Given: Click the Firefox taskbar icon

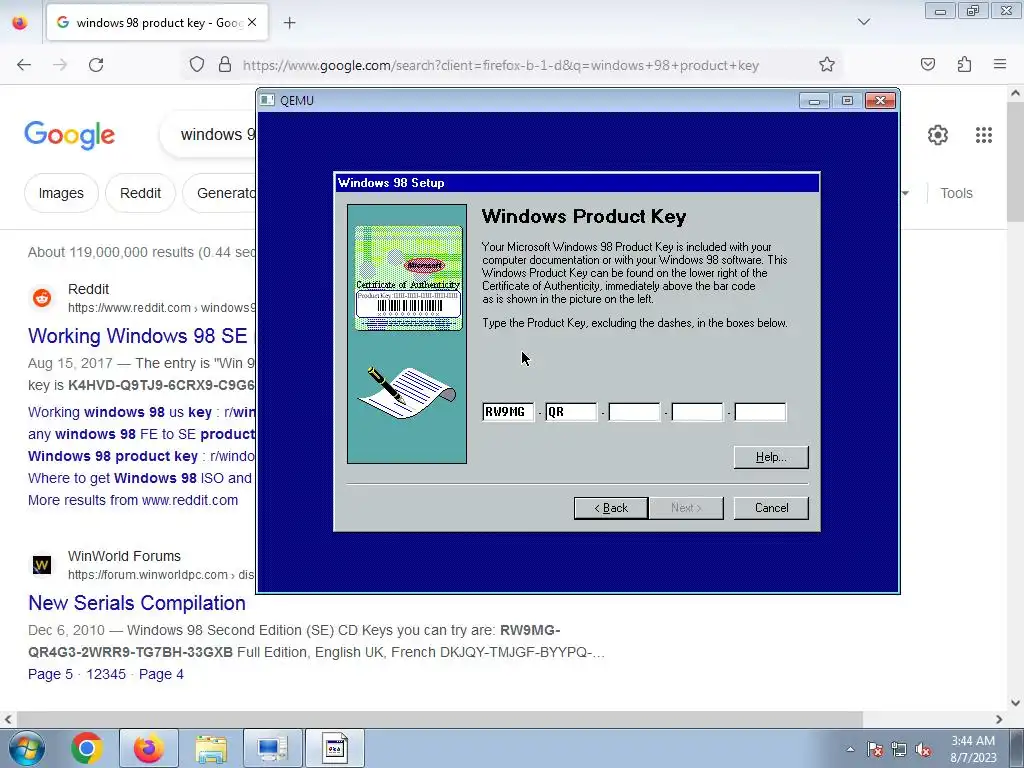Looking at the screenshot, I should (149, 748).
